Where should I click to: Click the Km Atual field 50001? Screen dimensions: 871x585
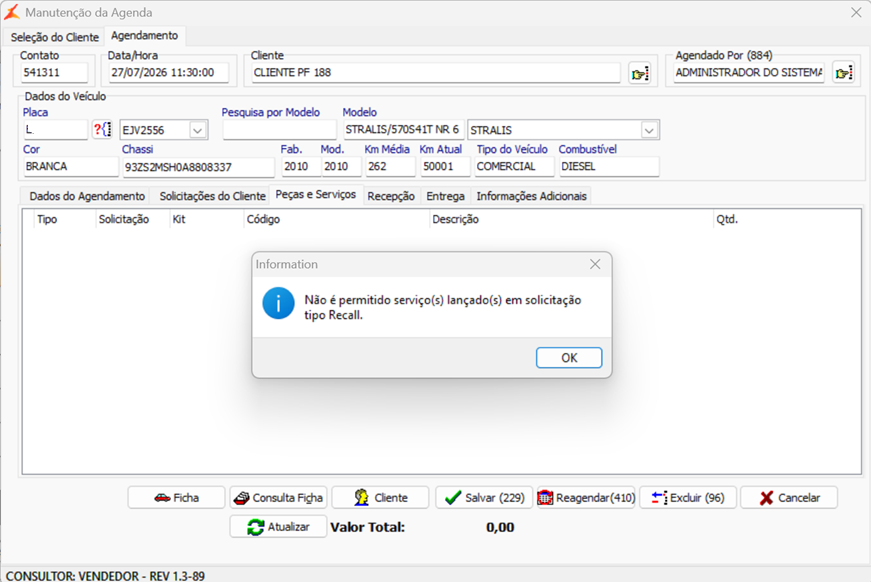point(445,167)
